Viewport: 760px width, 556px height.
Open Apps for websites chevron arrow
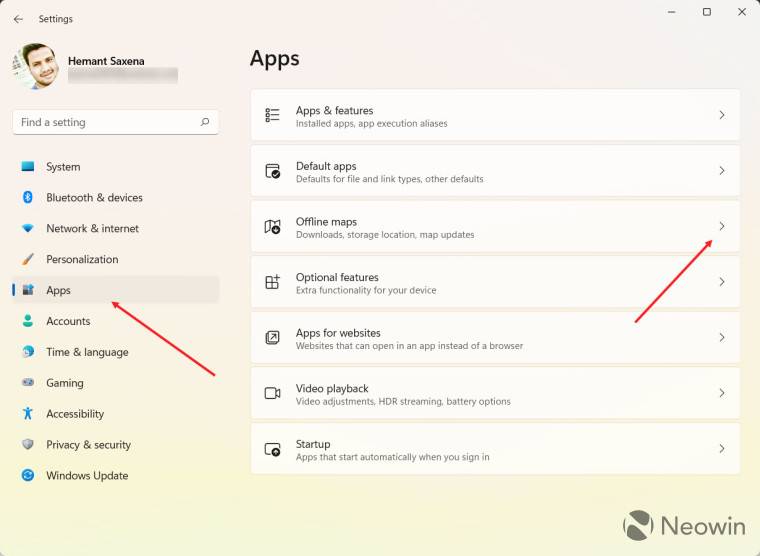click(722, 337)
